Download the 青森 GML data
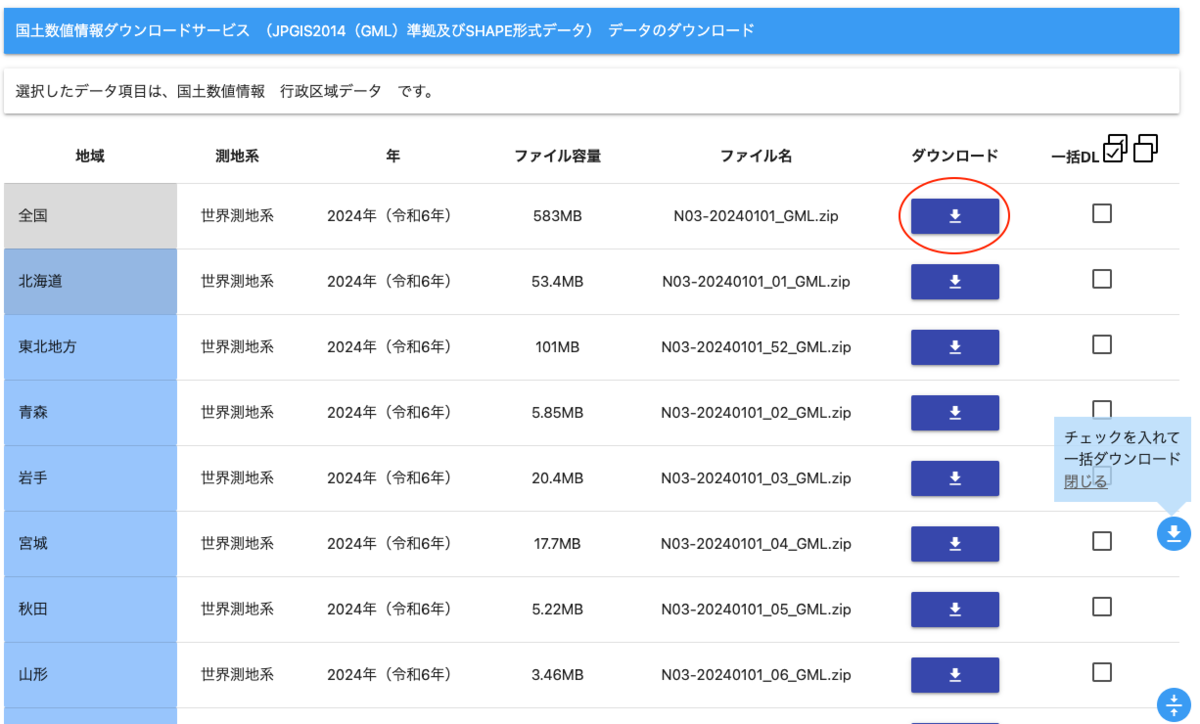Screen dimensions: 1200x724 coord(954,412)
